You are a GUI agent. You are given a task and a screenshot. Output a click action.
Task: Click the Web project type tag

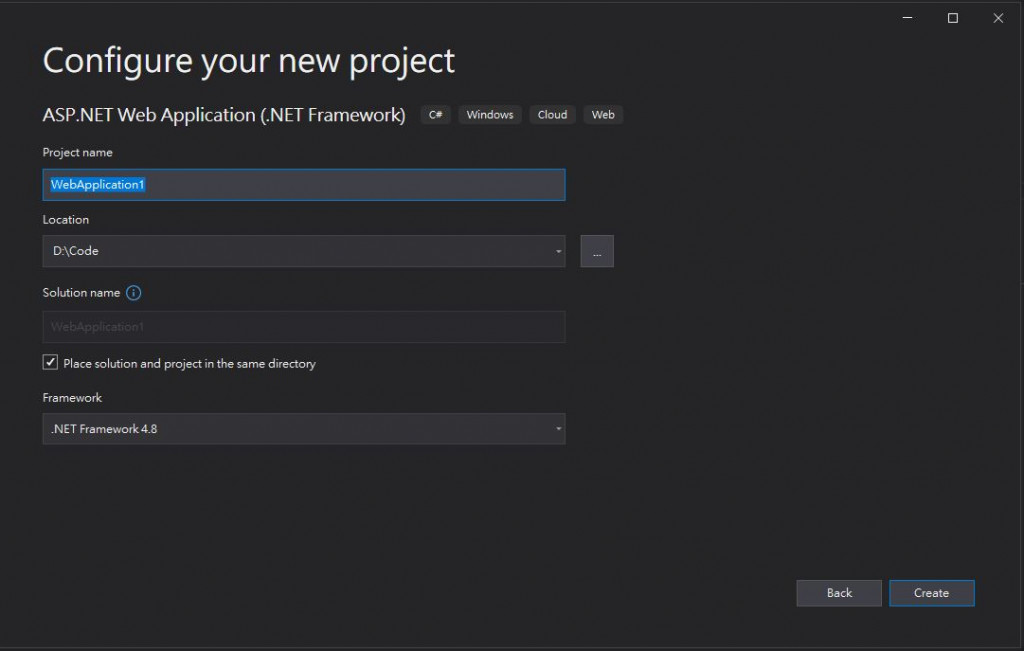603,115
